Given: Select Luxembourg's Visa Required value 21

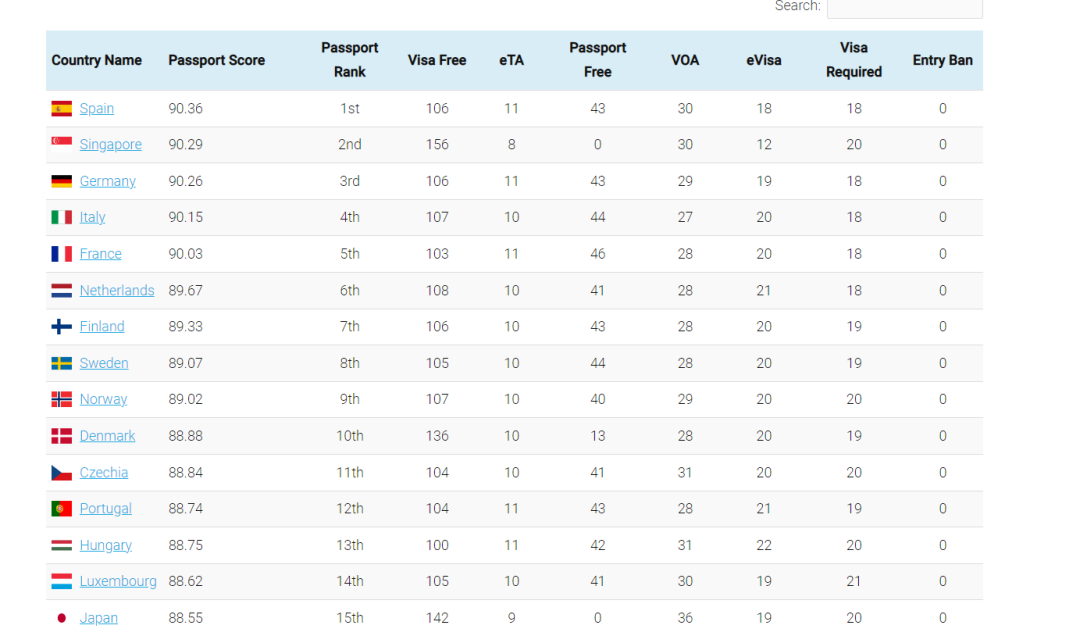Looking at the screenshot, I should point(854,582).
